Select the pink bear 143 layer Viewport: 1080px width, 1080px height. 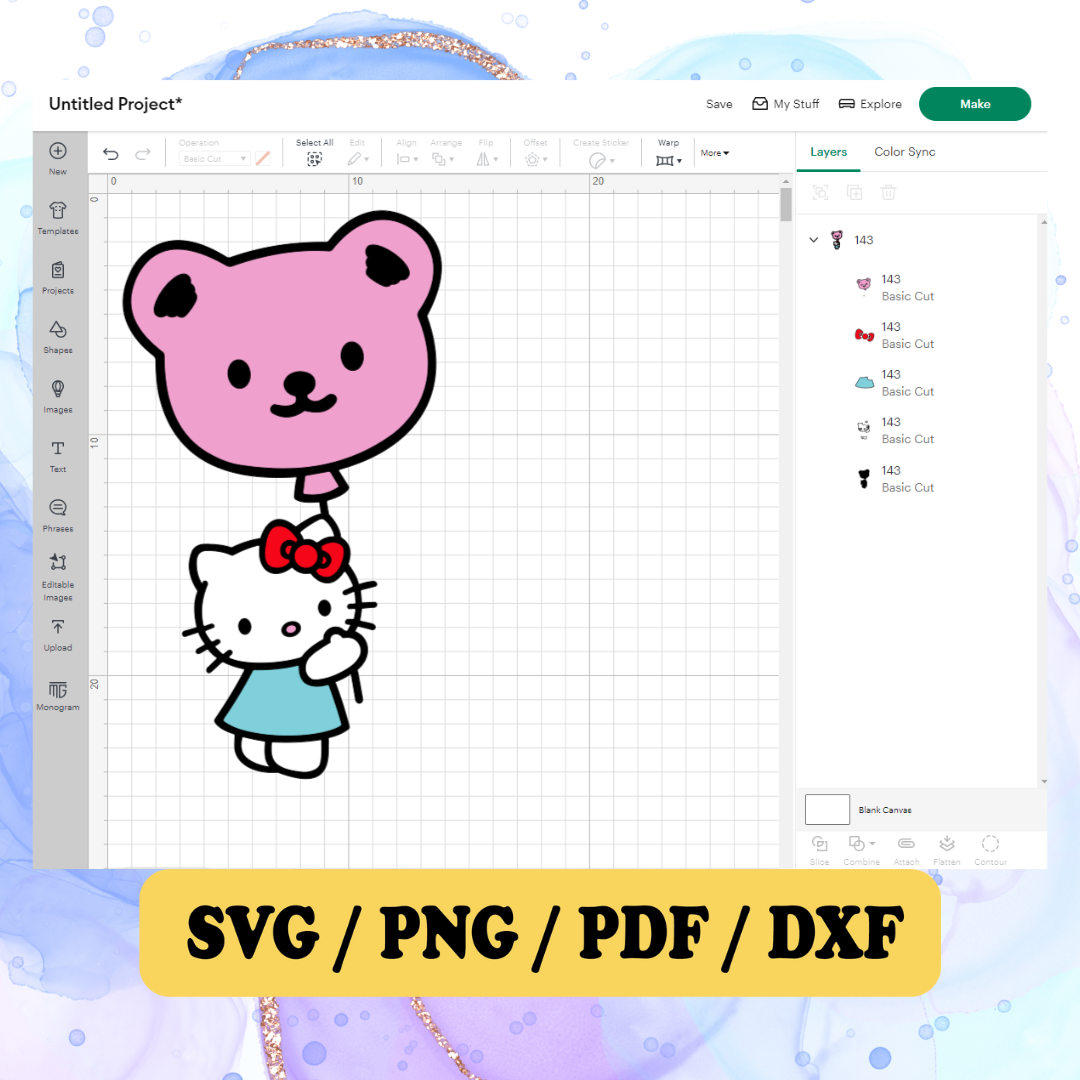point(916,287)
